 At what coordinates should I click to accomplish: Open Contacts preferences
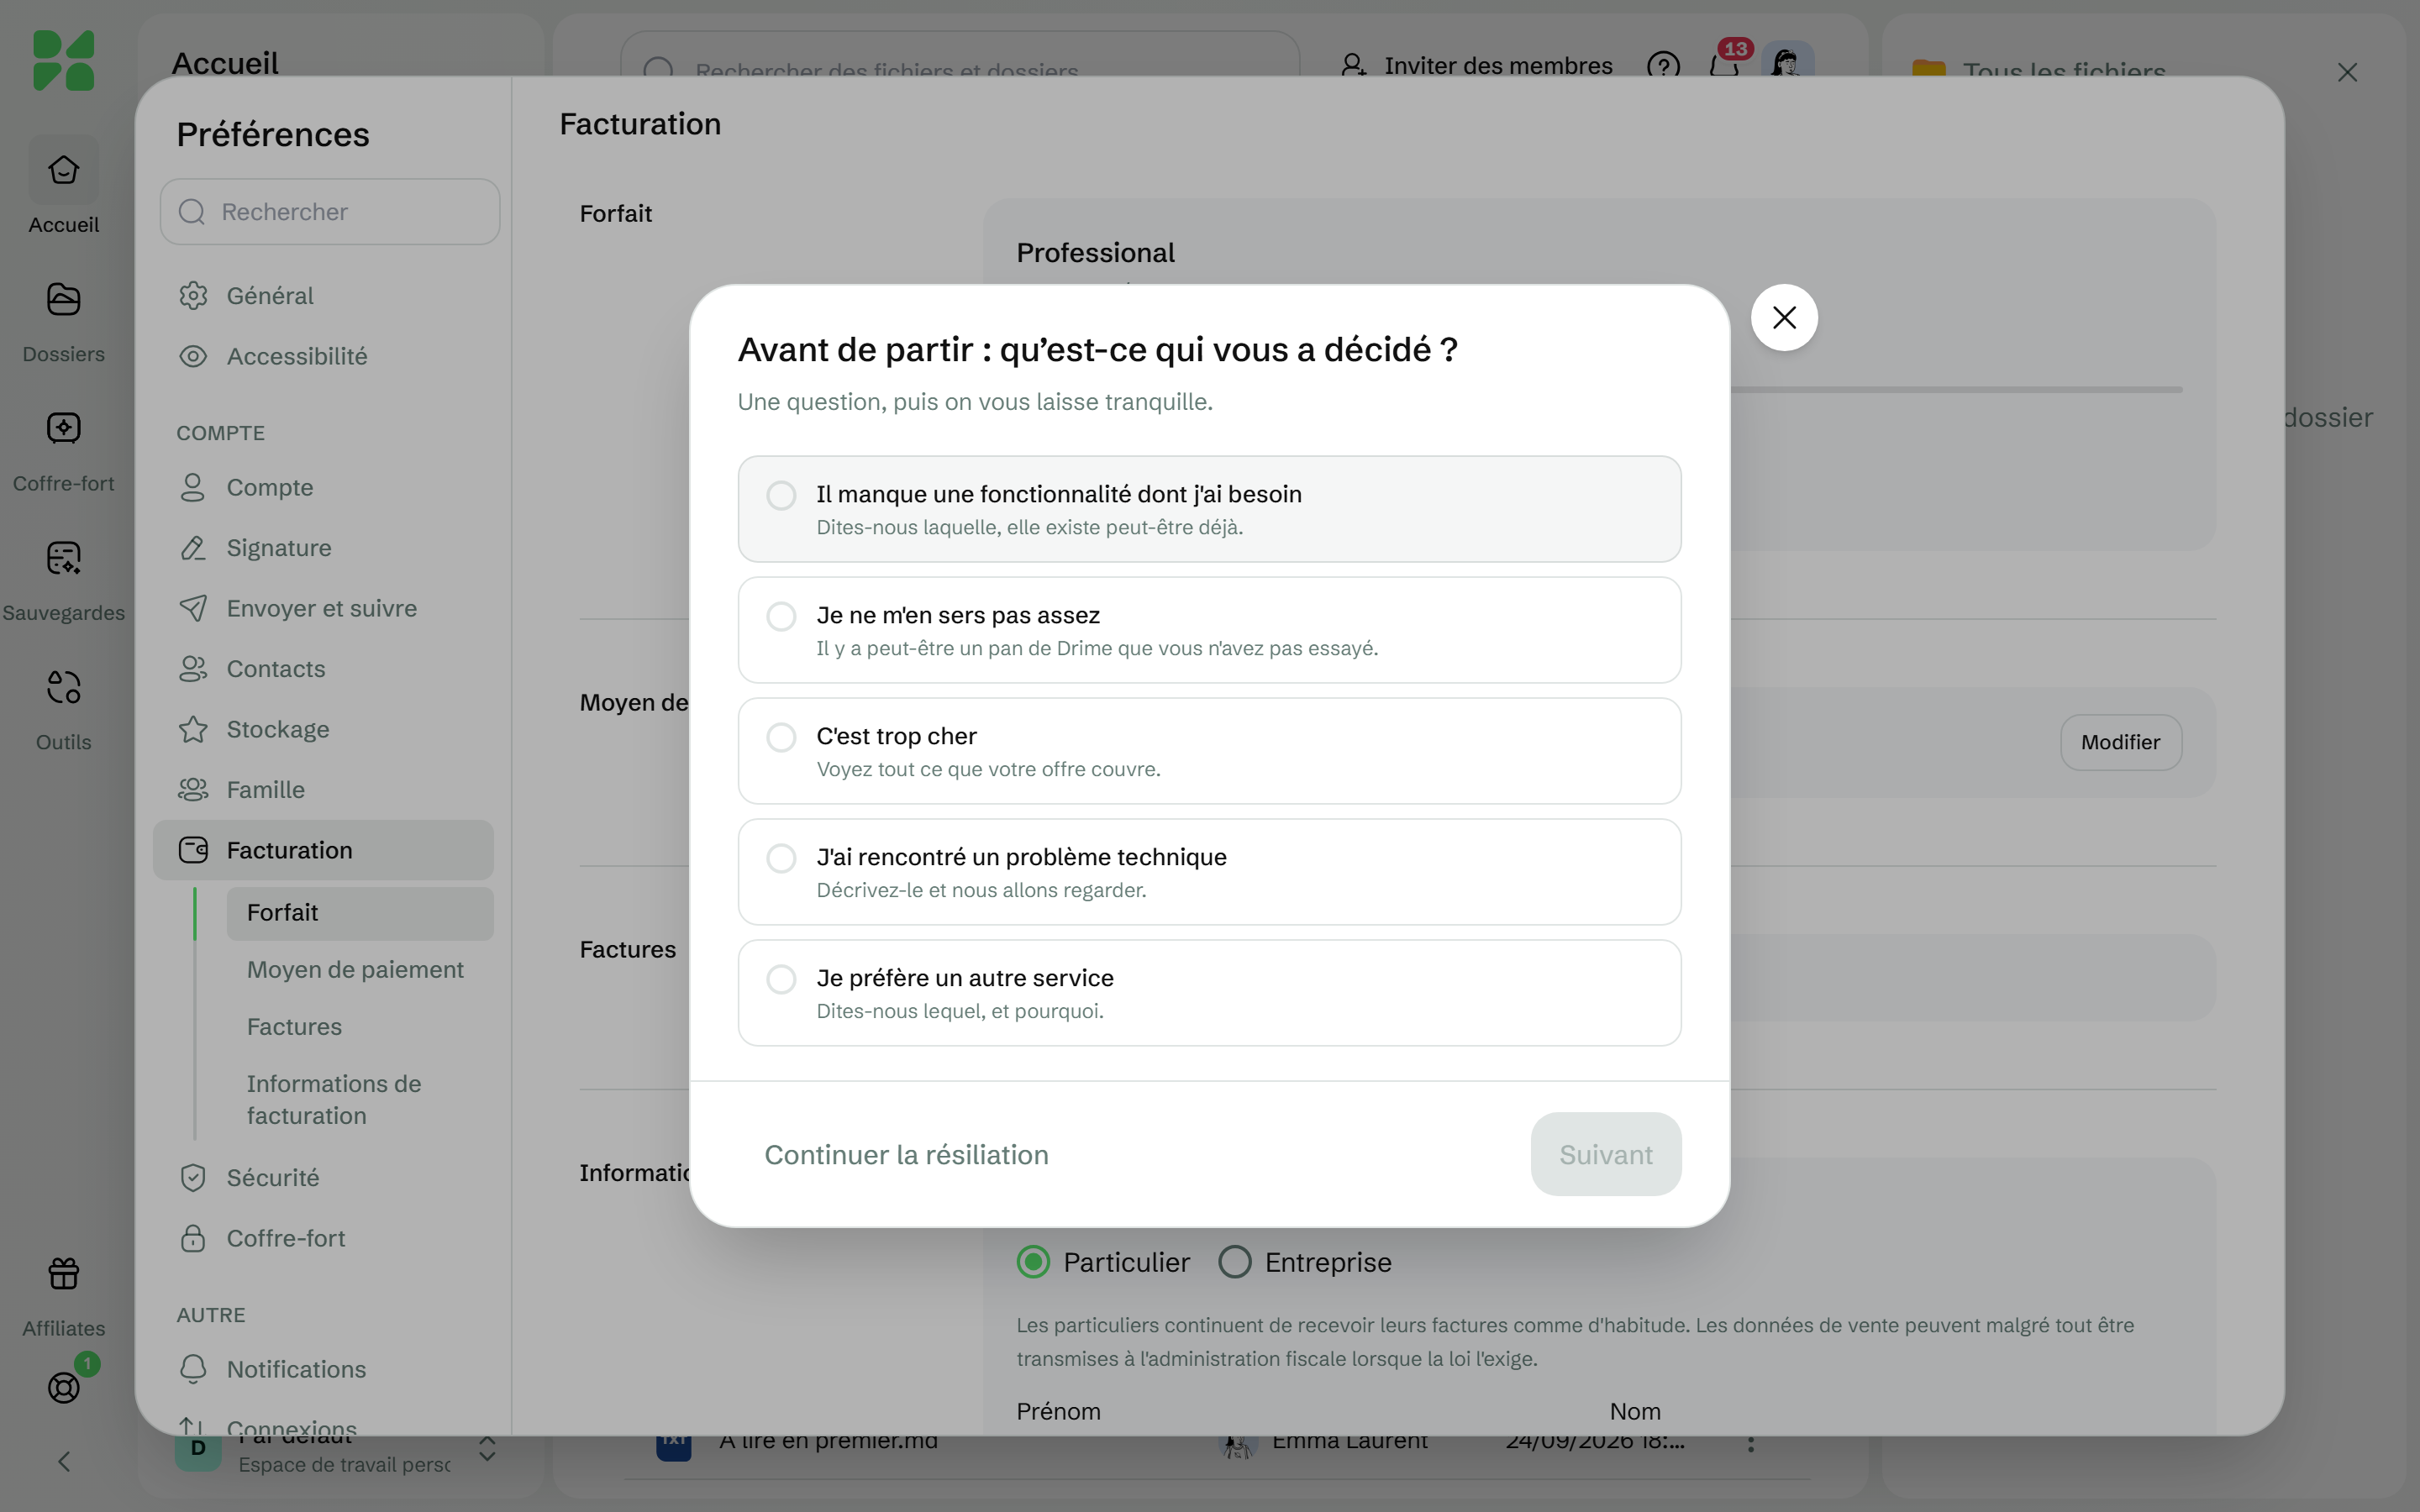pos(323,669)
